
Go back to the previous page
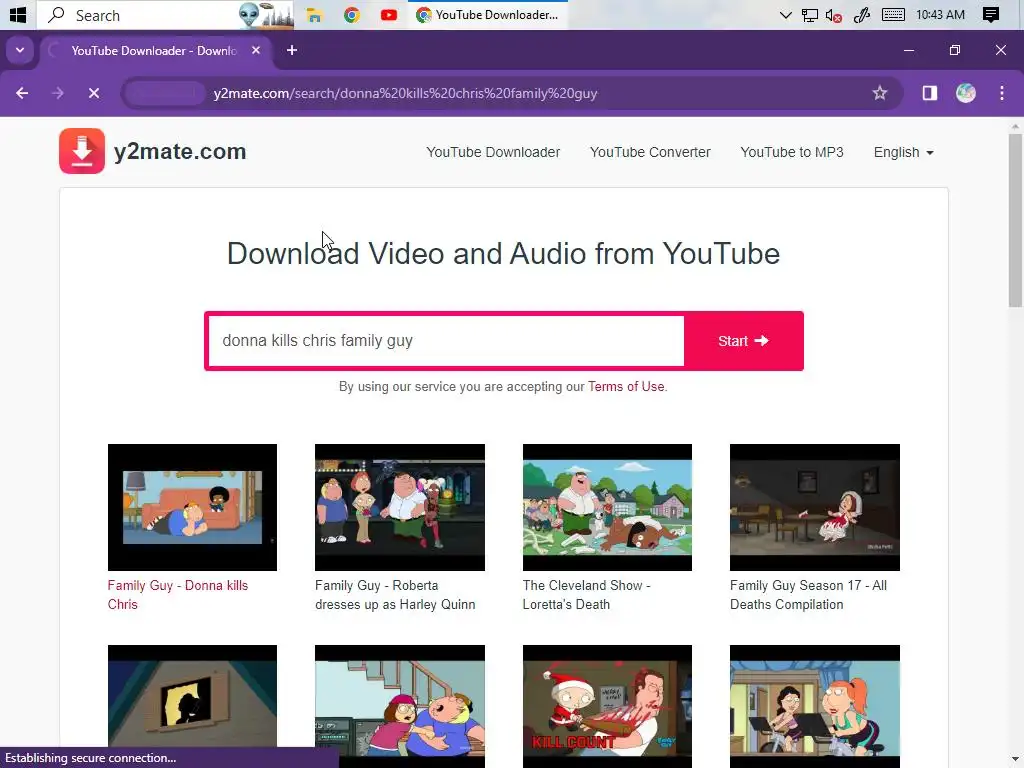[x=22, y=93]
